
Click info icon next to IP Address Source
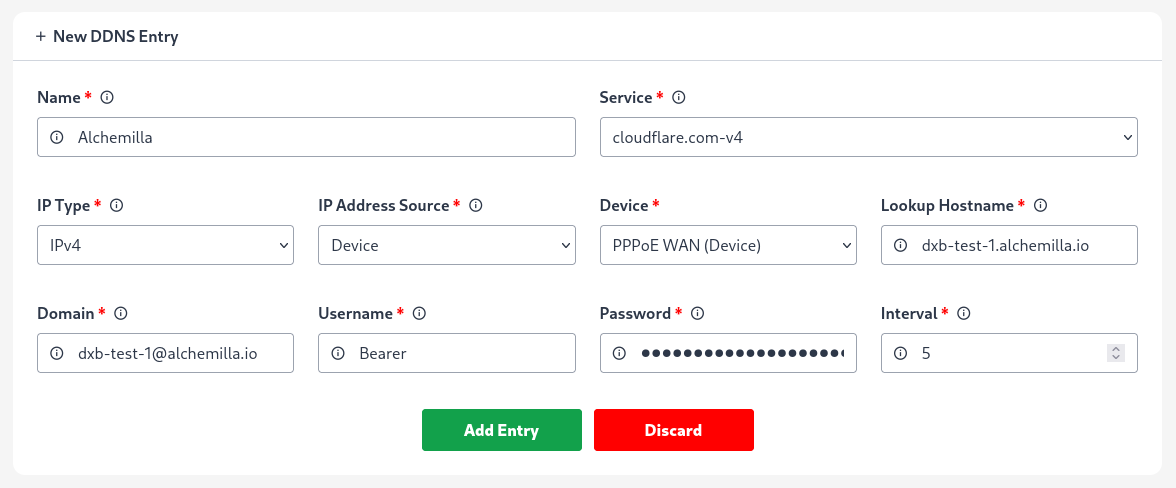coord(476,205)
